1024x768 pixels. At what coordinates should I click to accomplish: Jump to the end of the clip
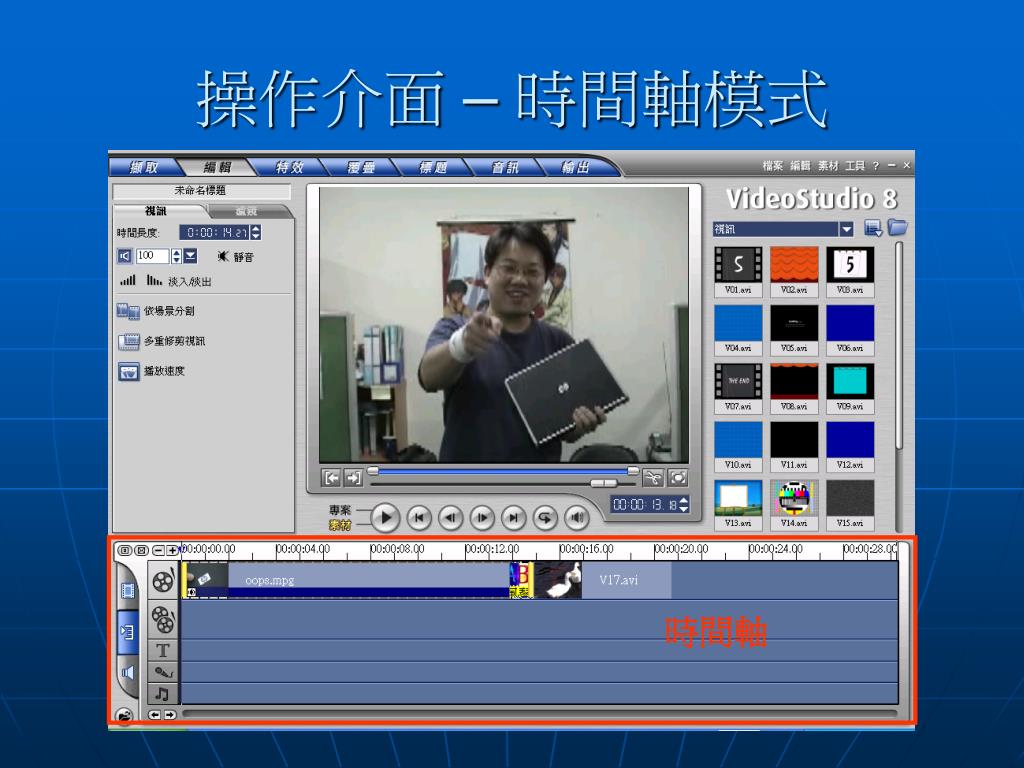tap(513, 518)
